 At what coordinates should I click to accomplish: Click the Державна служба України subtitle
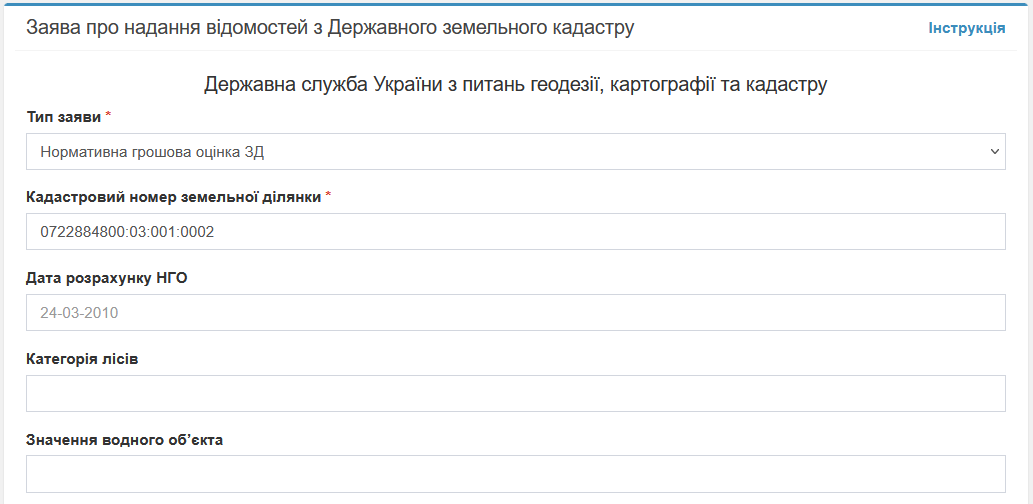515,85
